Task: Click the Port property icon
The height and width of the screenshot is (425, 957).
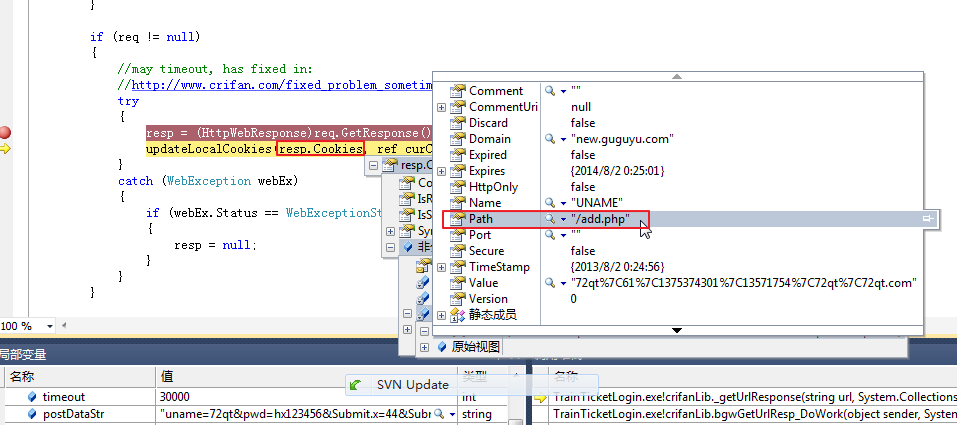Action: 457,234
